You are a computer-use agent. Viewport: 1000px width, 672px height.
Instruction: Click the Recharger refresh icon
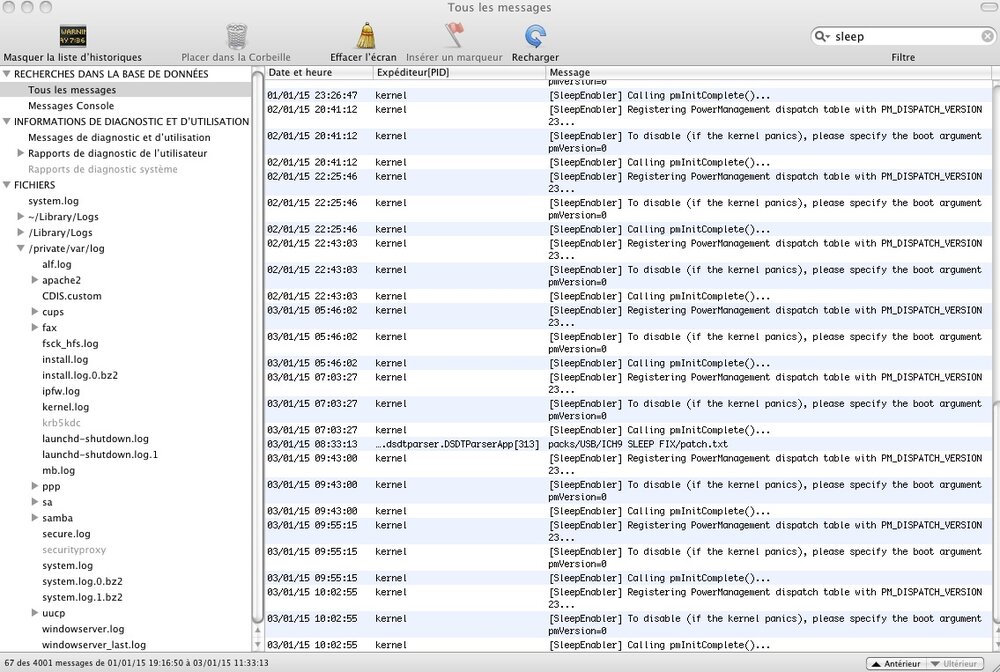535,37
